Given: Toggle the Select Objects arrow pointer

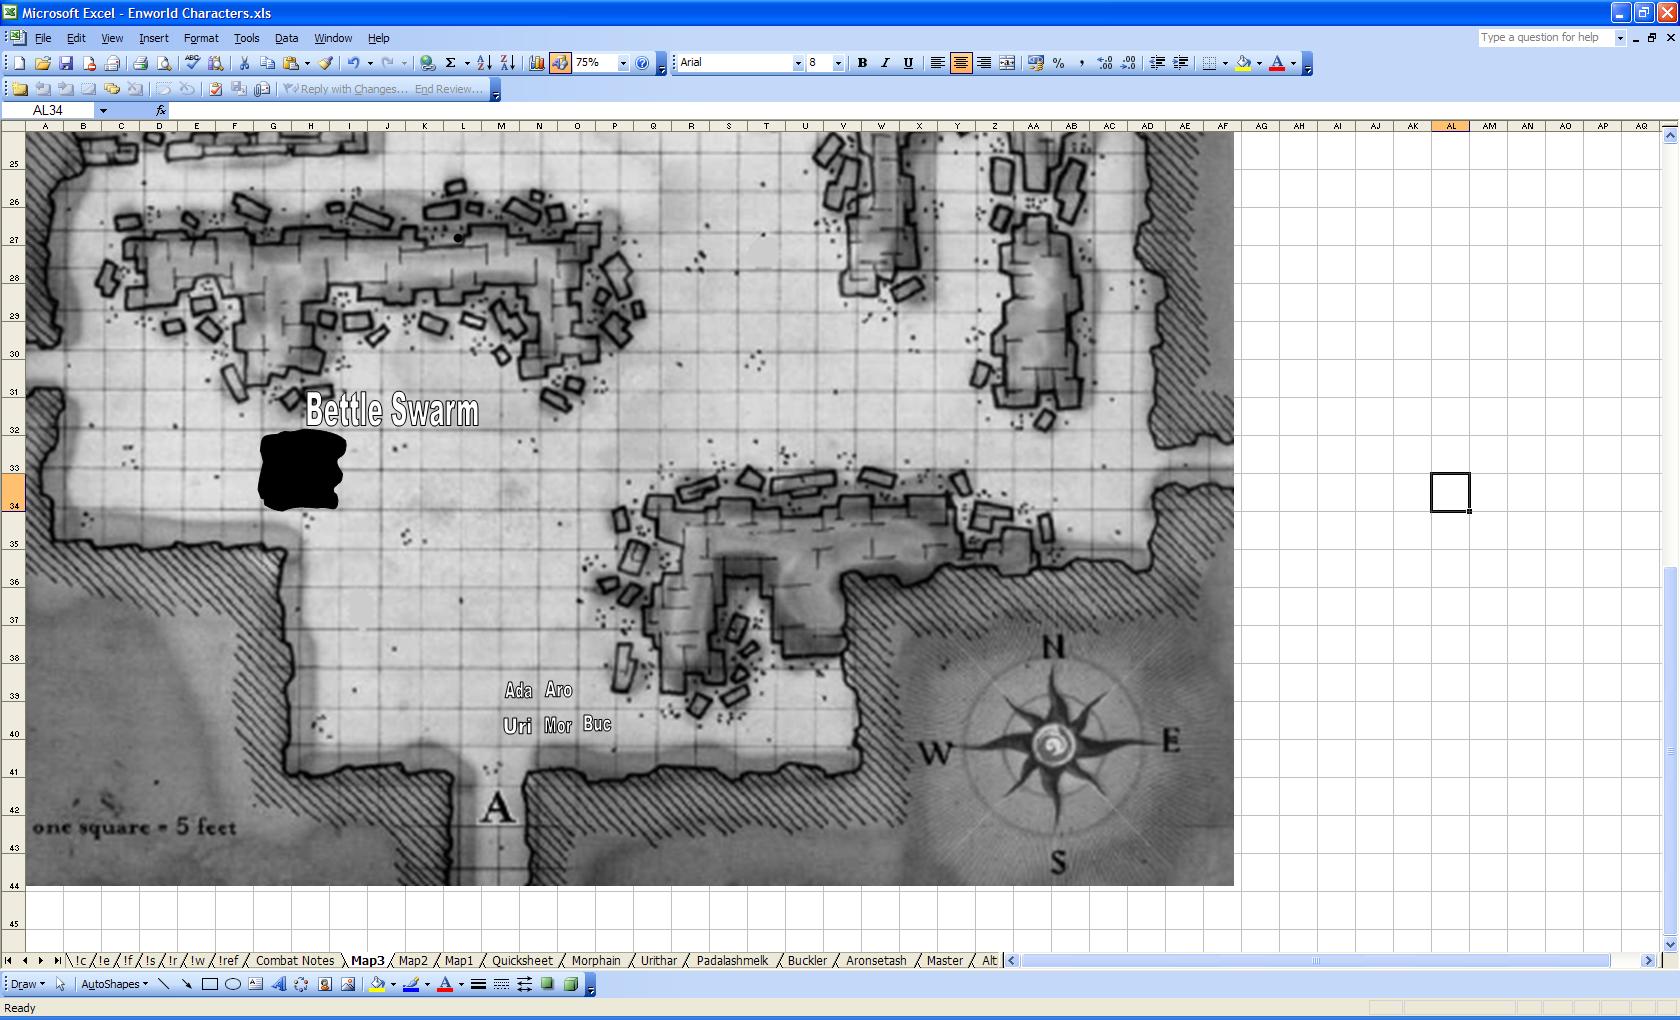Looking at the screenshot, I should 60,984.
